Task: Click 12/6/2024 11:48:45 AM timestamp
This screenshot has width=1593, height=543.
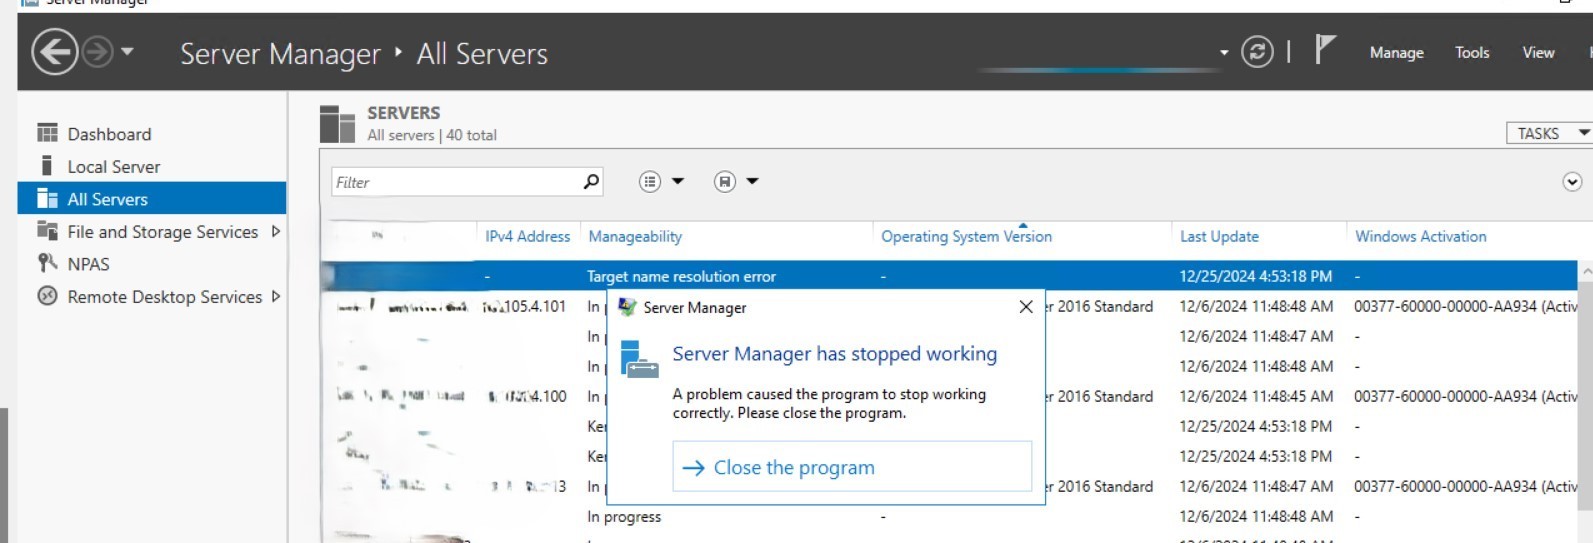Action: pyautogui.click(x=1256, y=396)
